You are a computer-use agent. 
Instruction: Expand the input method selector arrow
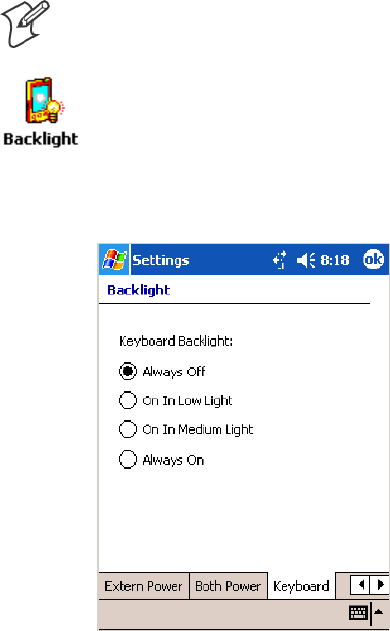point(379,612)
